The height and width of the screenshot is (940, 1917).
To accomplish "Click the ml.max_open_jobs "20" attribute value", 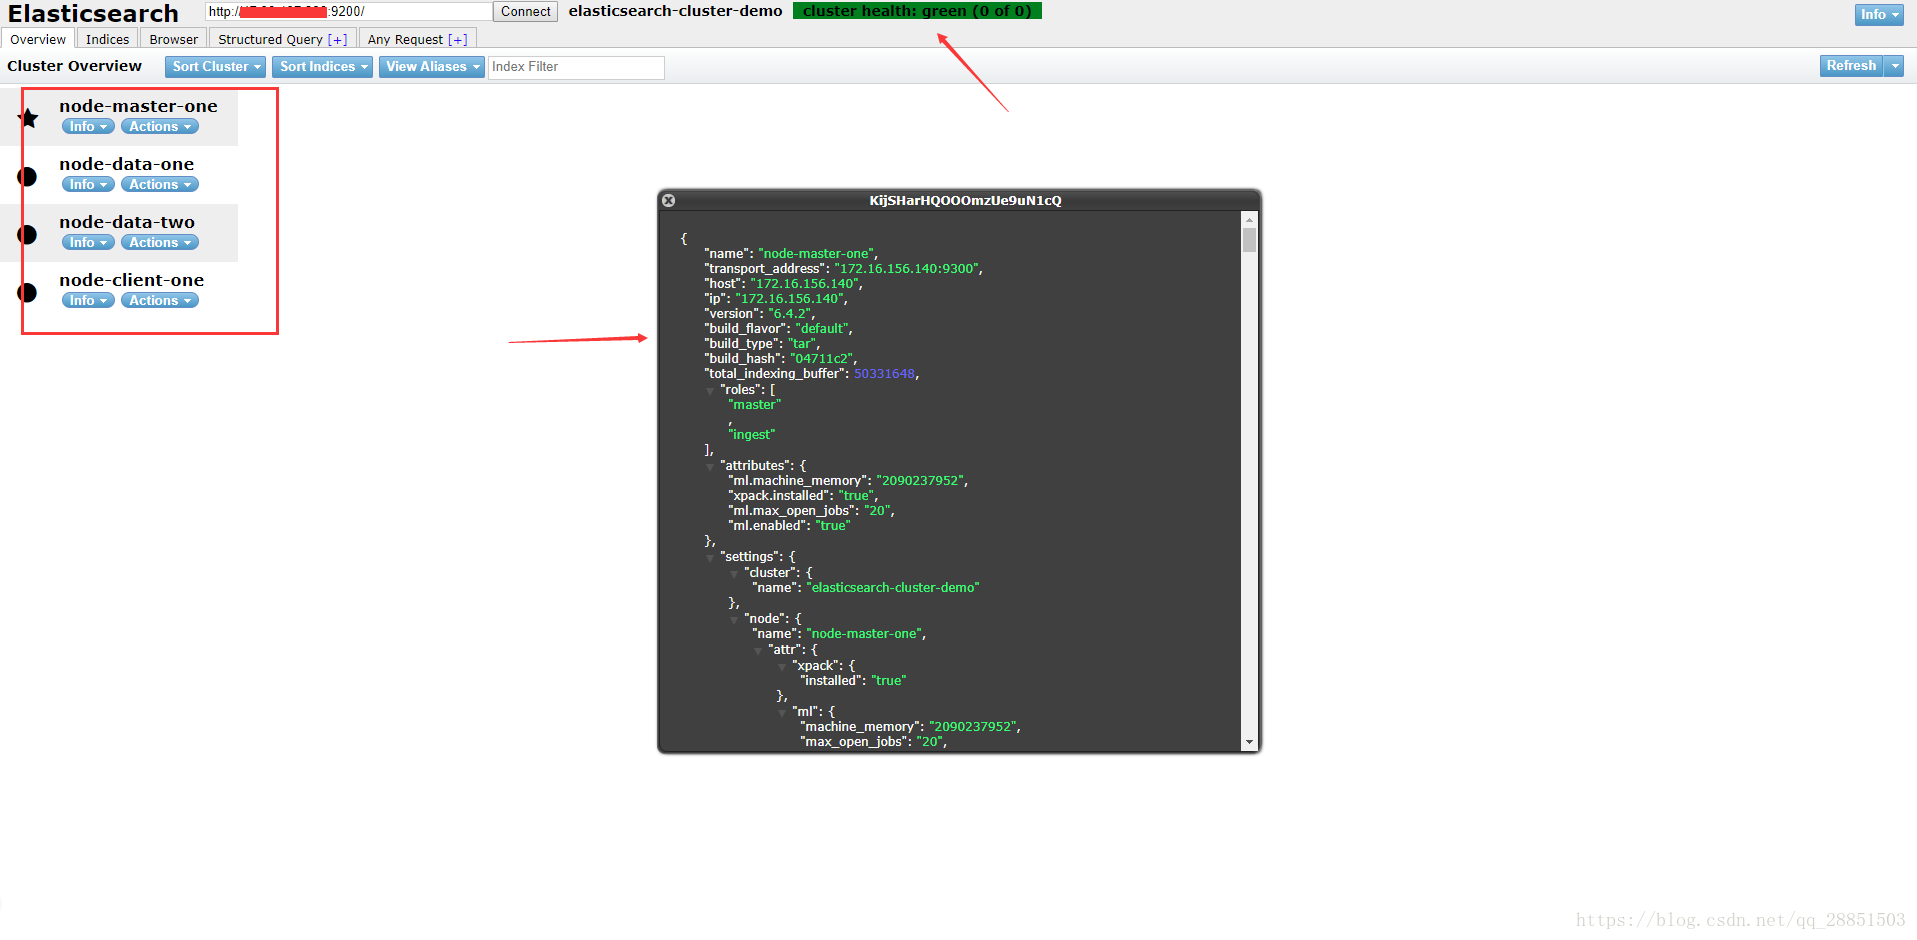I will (877, 511).
